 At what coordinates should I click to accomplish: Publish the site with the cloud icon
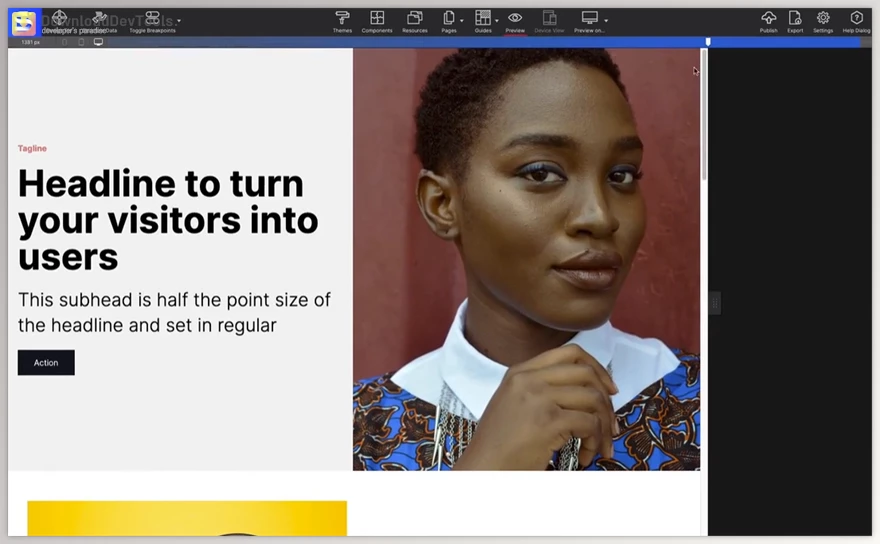click(x=768, y=21)
